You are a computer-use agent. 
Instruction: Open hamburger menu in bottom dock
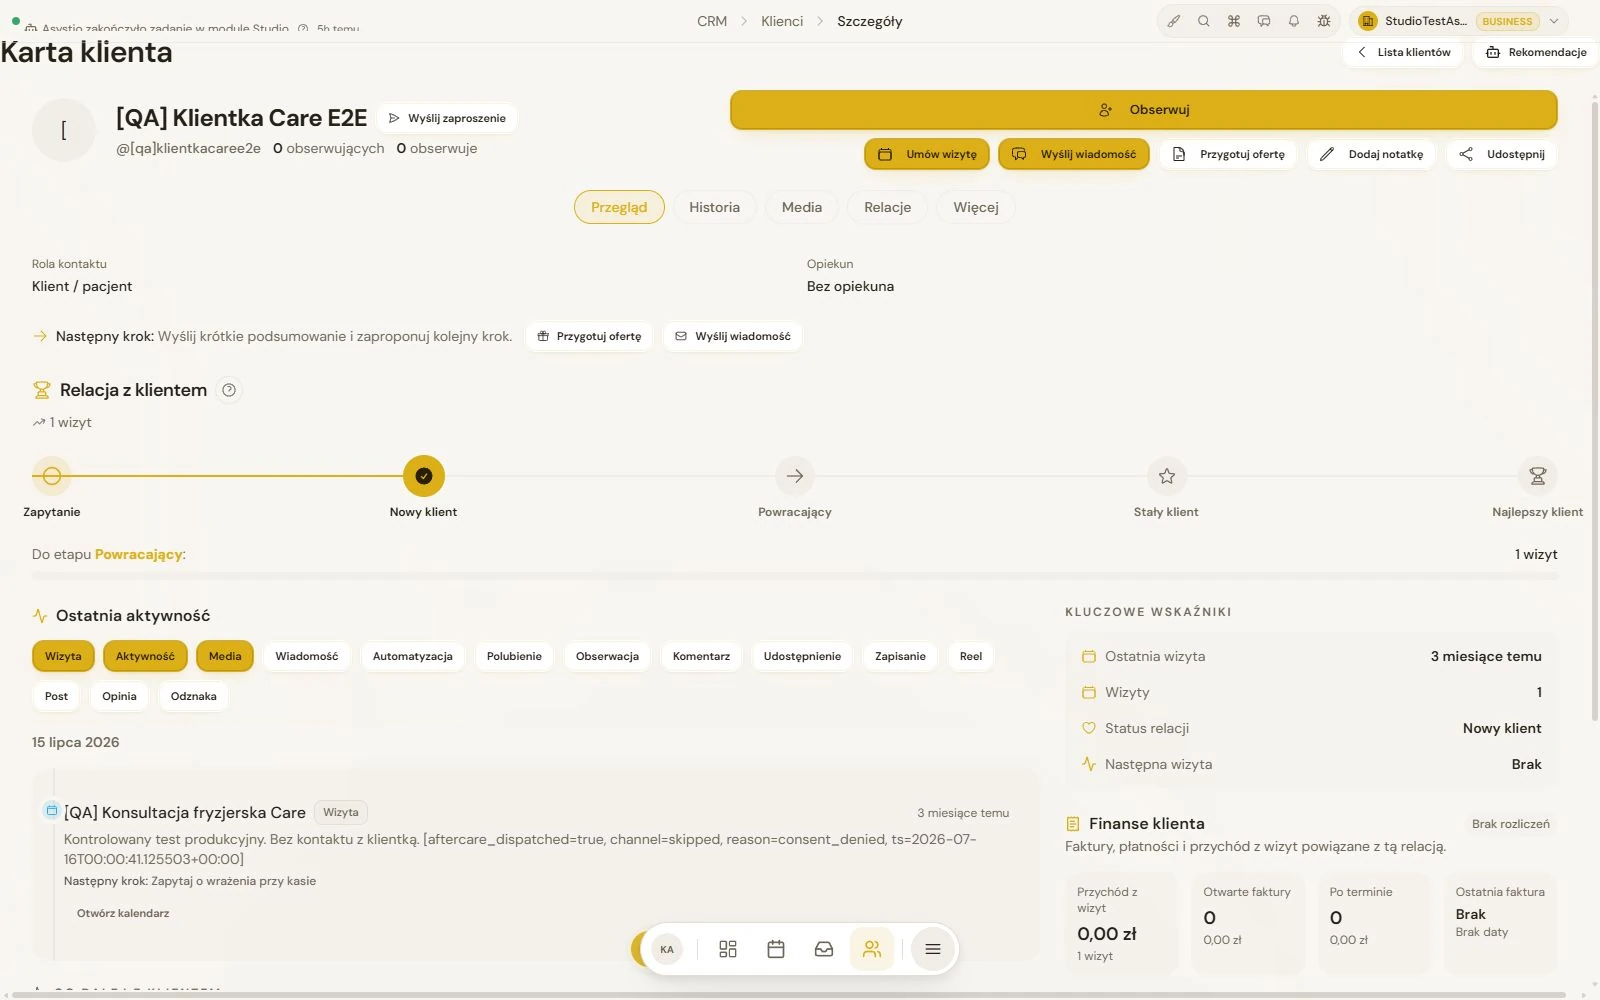[933, 949]
